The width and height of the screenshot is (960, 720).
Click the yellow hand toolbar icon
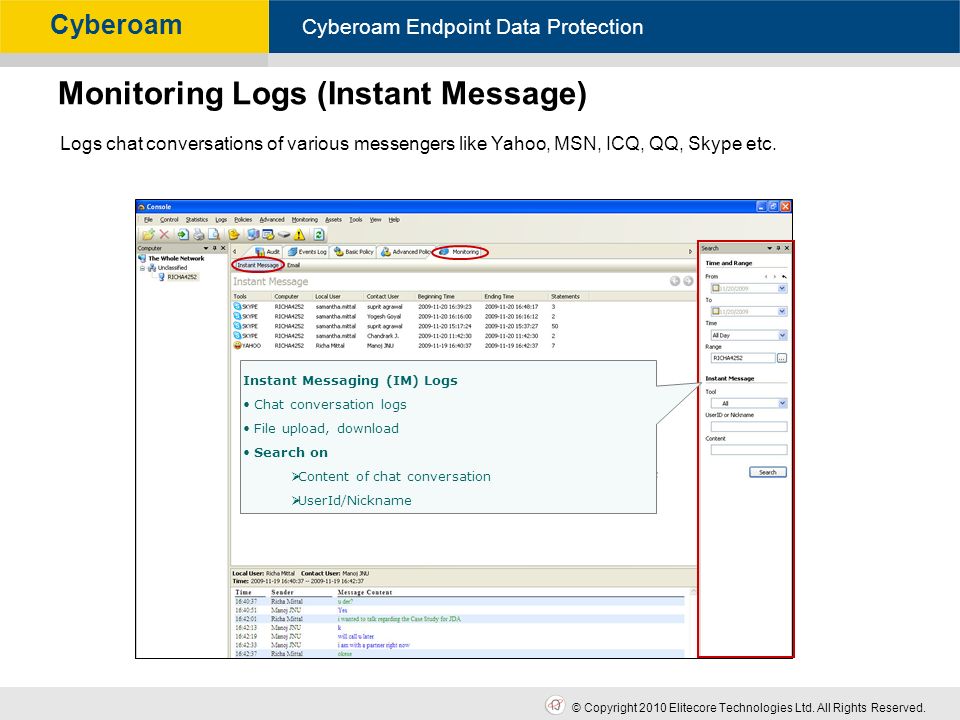234,234
